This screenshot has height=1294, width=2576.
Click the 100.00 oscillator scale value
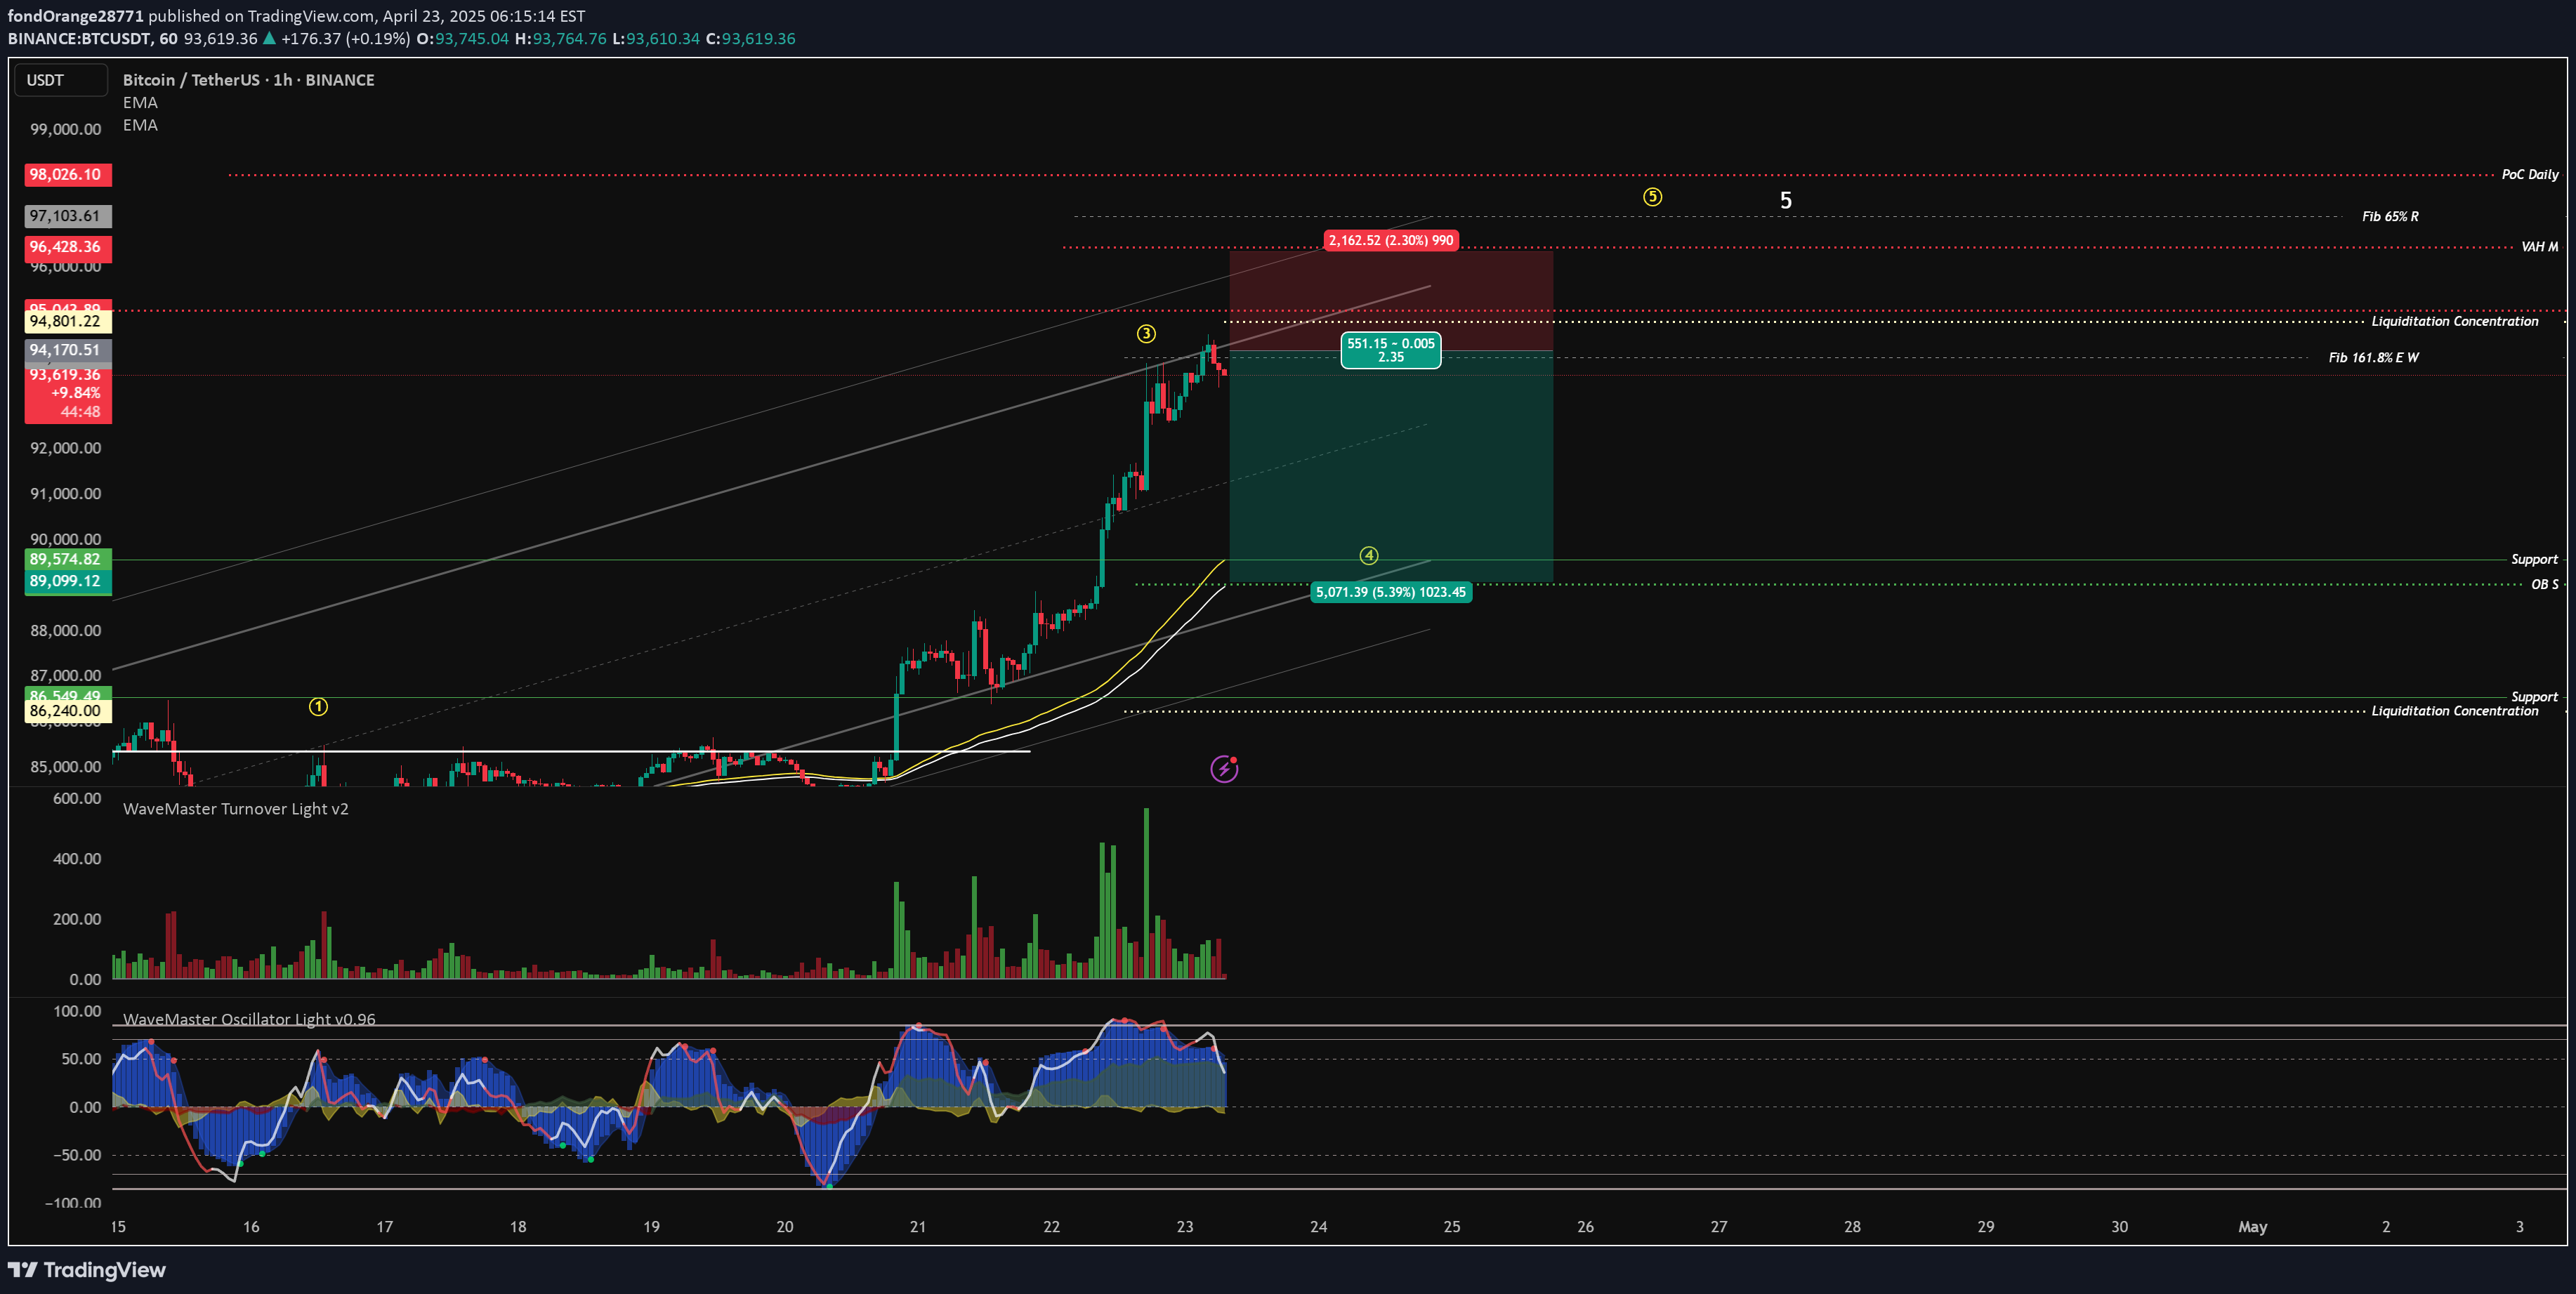click(x=77, y=1011)
